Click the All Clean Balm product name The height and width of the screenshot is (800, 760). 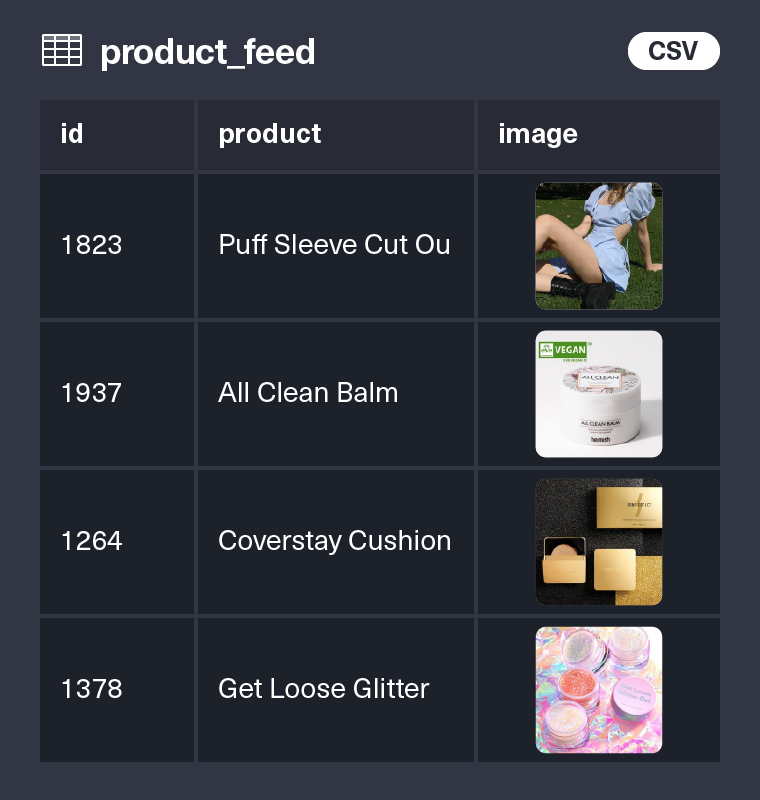pyautogui.click(x=308, y=393)
